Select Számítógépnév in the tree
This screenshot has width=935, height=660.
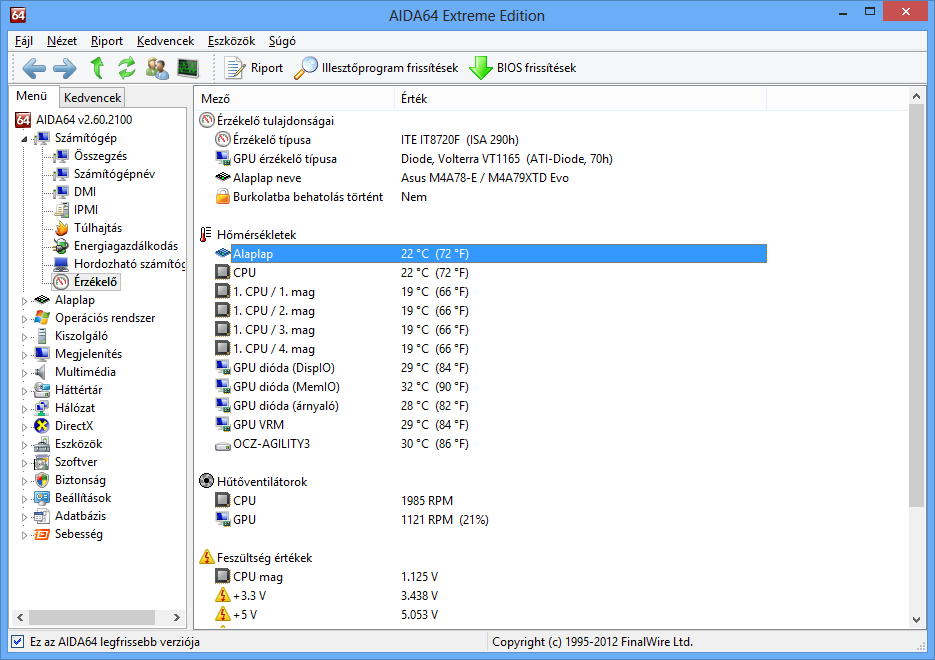pyautogui.click(x=114, y=174)
